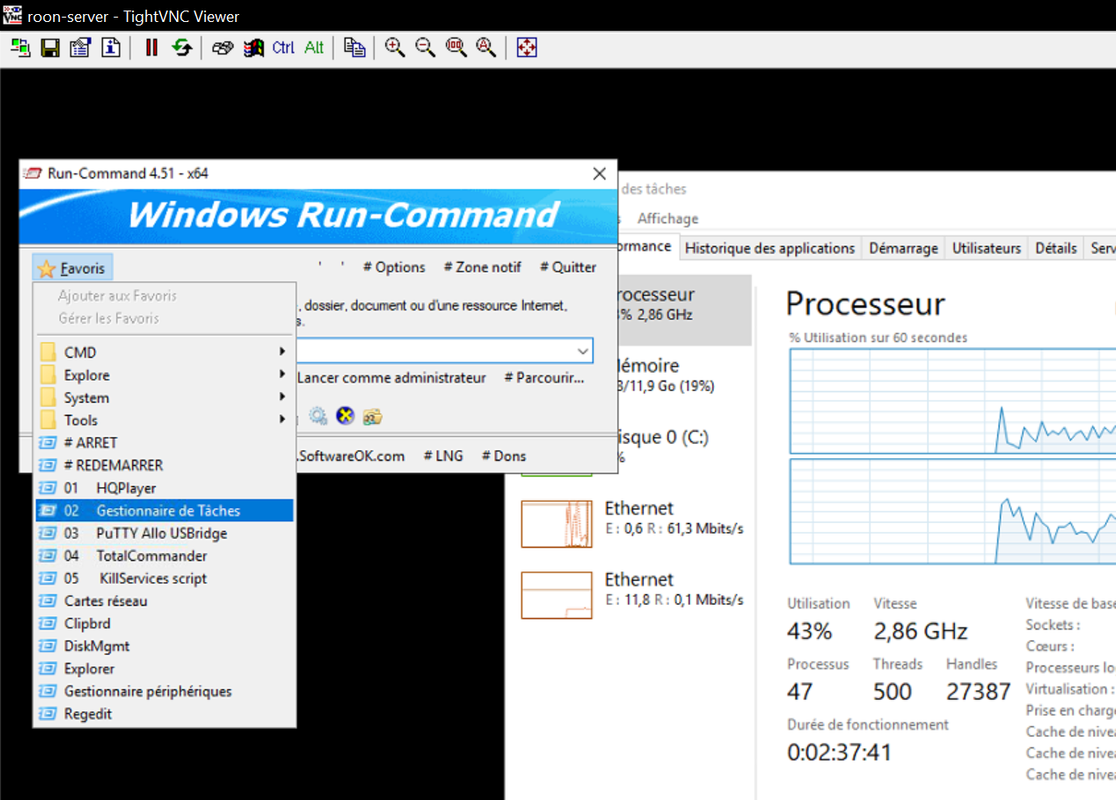1116x800 pixels.
Task: Open the SoftwareOK.com link
Action: point(351,456)
